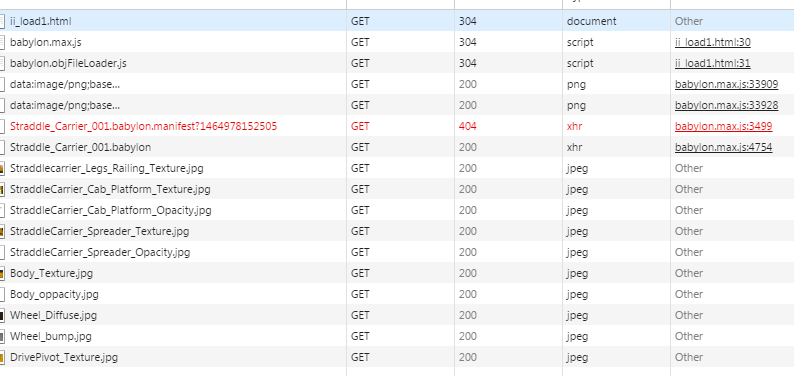794x376 pixels.
Task: Select the Body_oppacity.jpg request
Action: (x=397, y=294)
